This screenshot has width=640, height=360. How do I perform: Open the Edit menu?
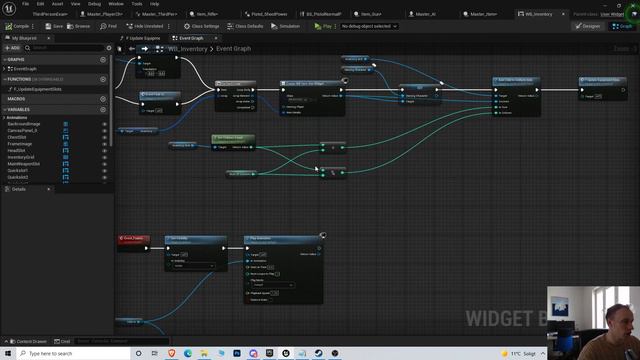pyautogui.click(x=40, y=4)
